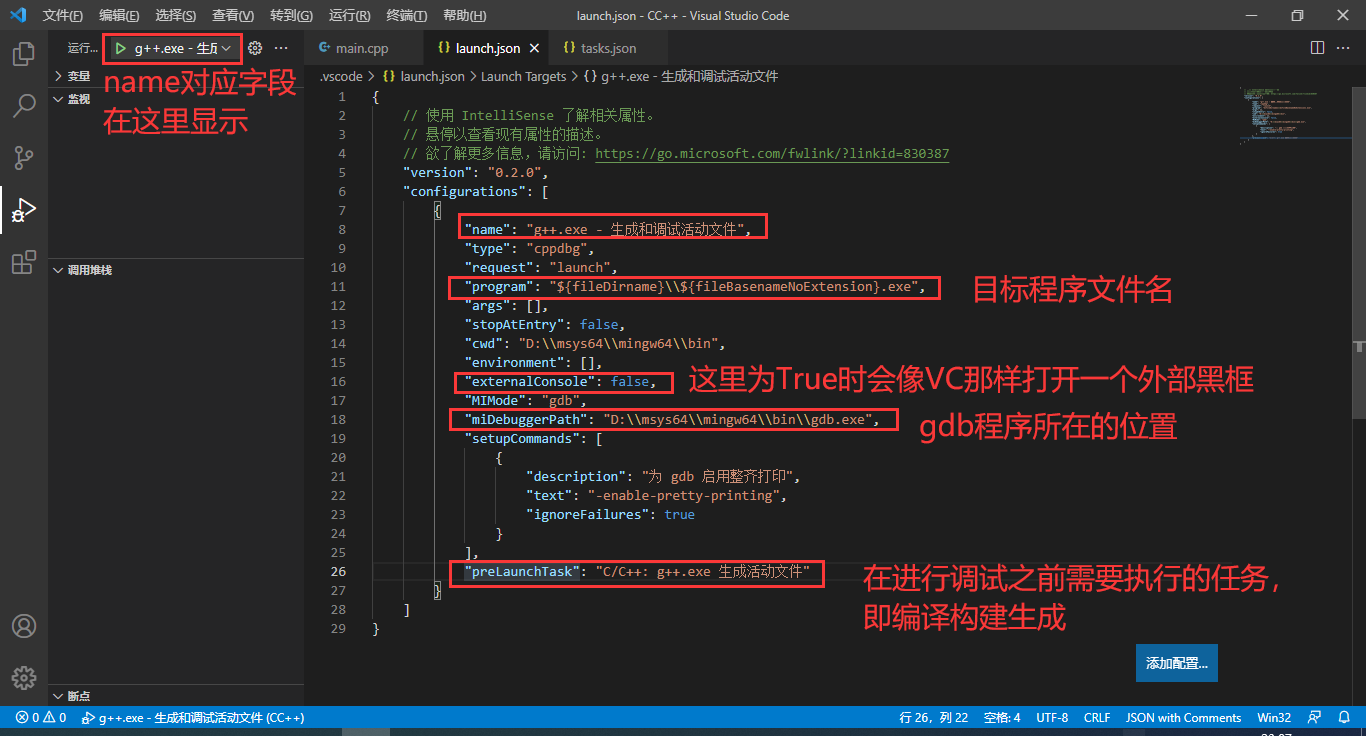The image size is (1366, 736).
Task: Split the editor to the right
Action: pyautogui.click(x=1317, y=48)
